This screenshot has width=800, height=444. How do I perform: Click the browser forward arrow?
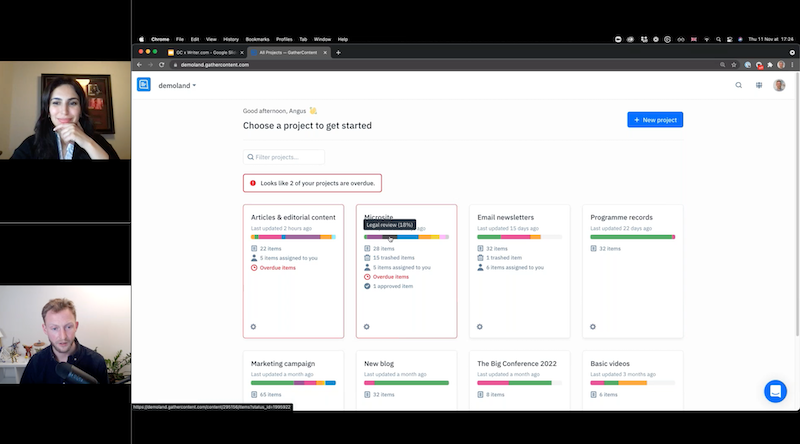[151, 65]
